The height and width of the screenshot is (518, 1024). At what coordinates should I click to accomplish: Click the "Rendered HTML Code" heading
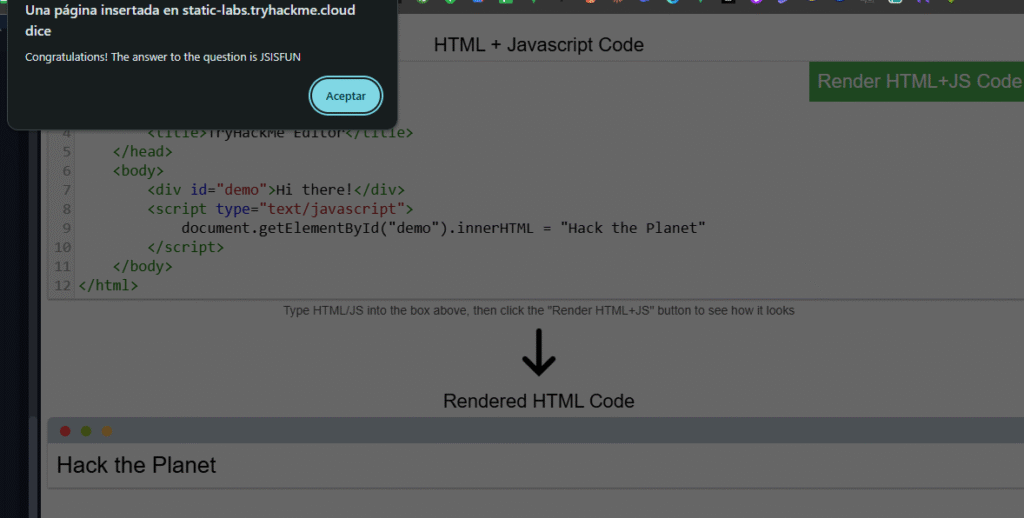[x=538, y=401]
